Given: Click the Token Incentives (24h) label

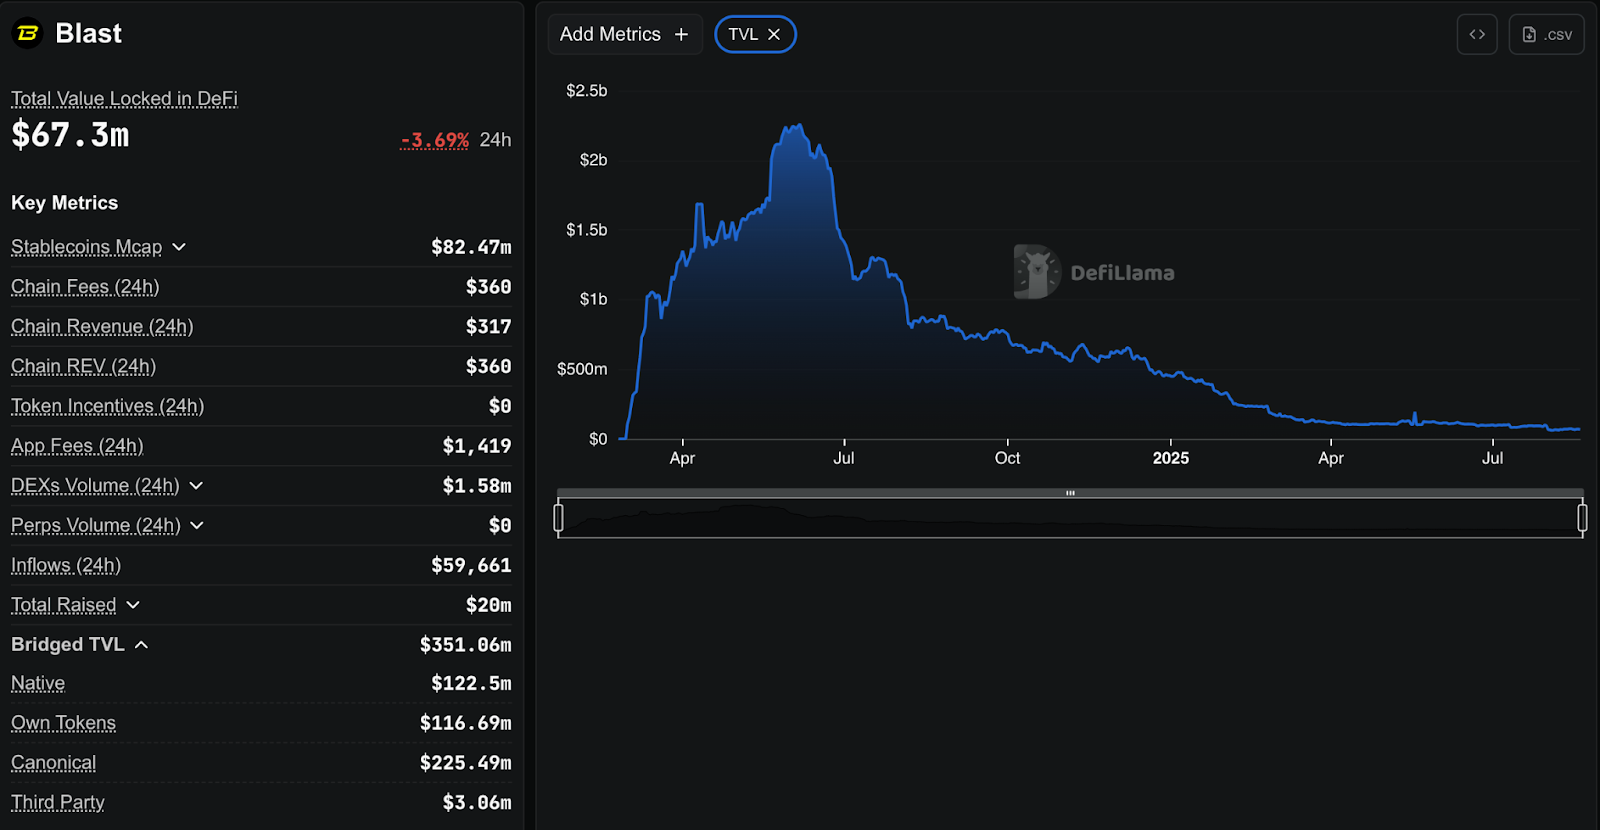Looking at the screenshot, I should (x=107, y=406).
